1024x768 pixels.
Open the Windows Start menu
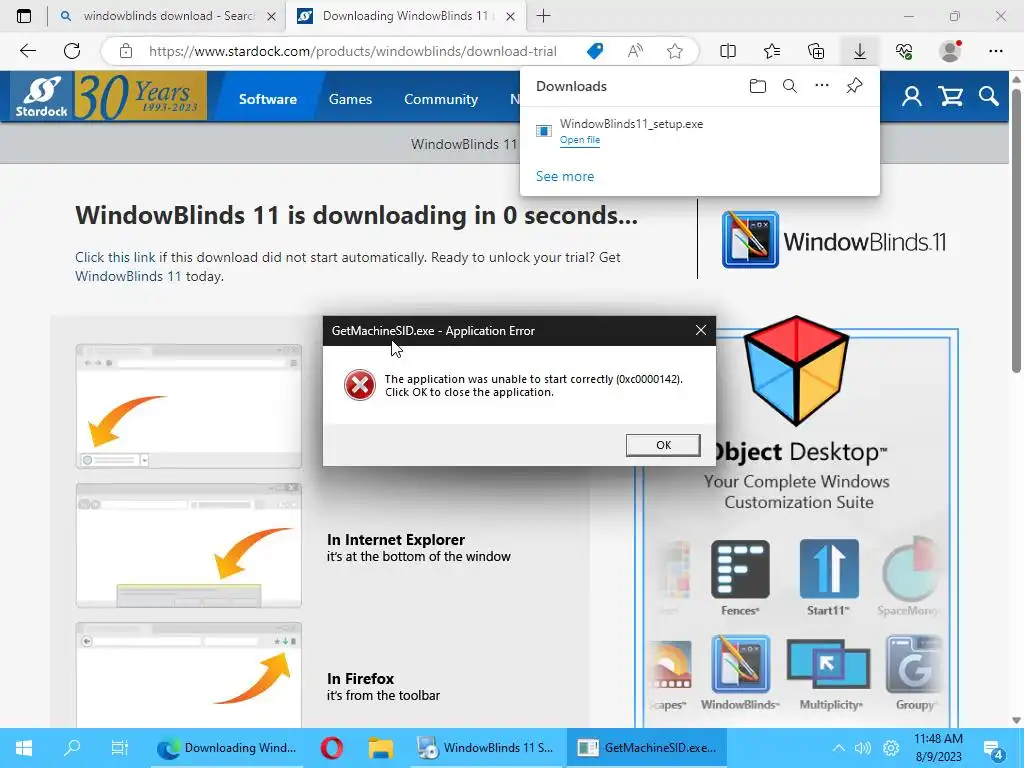click(x=24, y=748)
